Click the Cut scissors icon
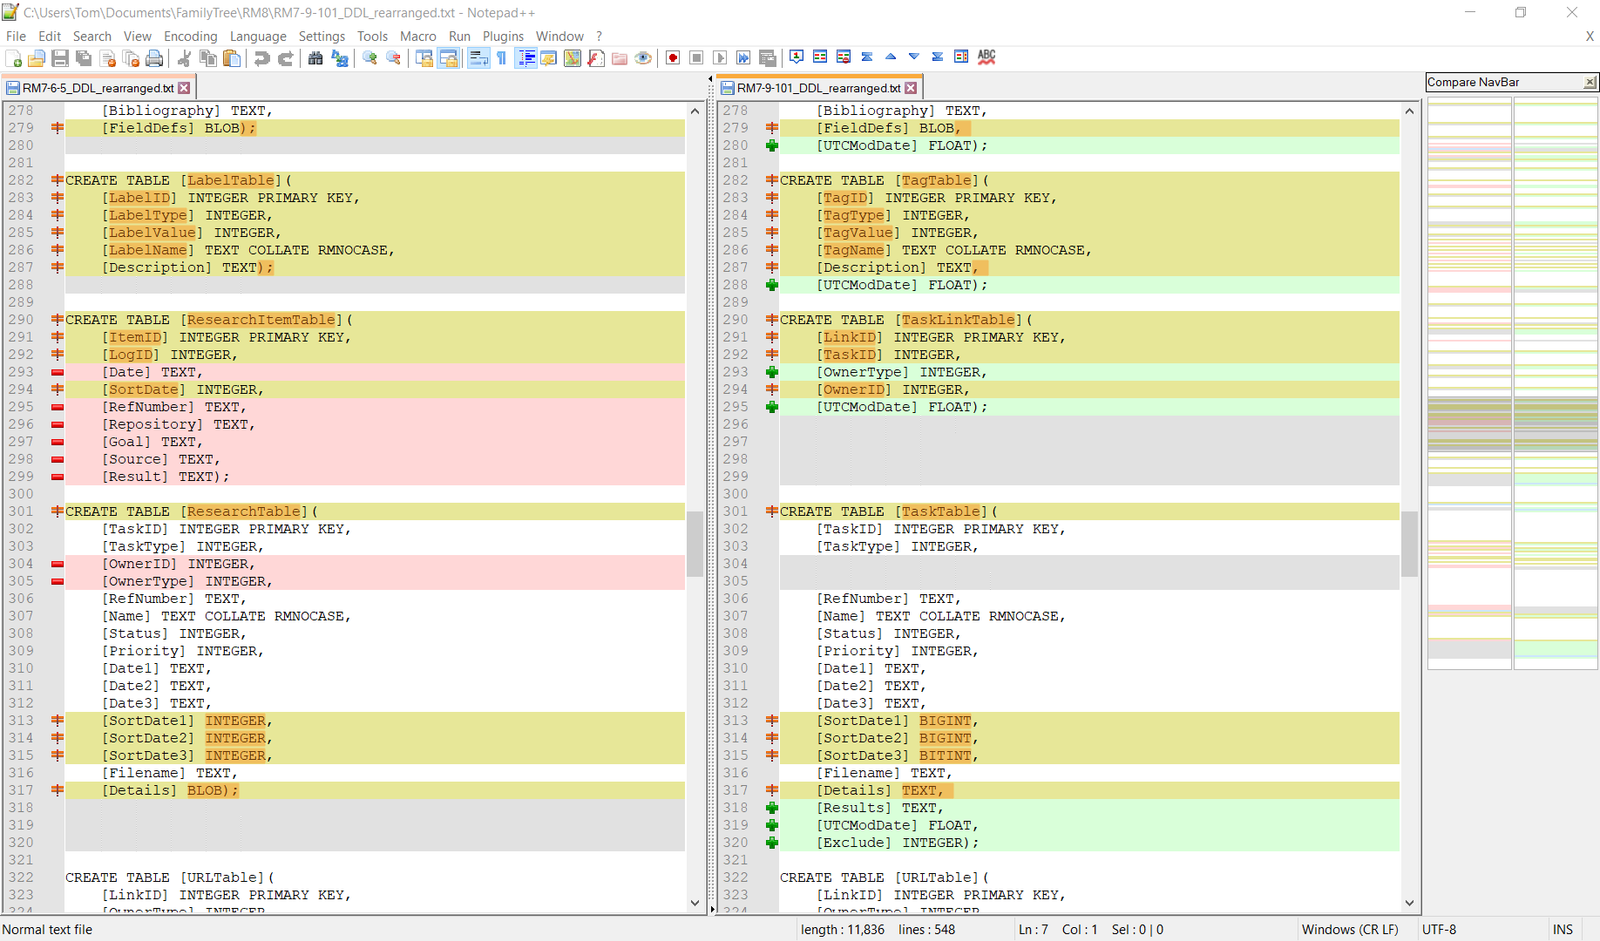This screenshot has width=1600, height=941. tap(184, 58)
